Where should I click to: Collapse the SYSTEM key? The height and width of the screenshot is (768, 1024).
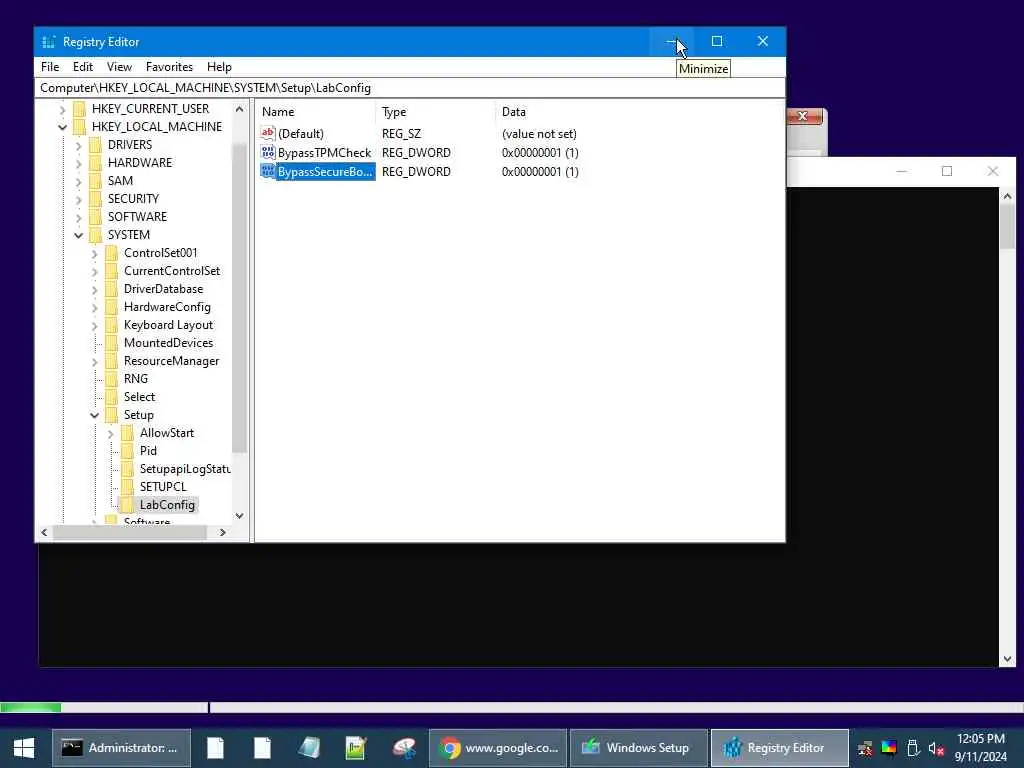78,235
